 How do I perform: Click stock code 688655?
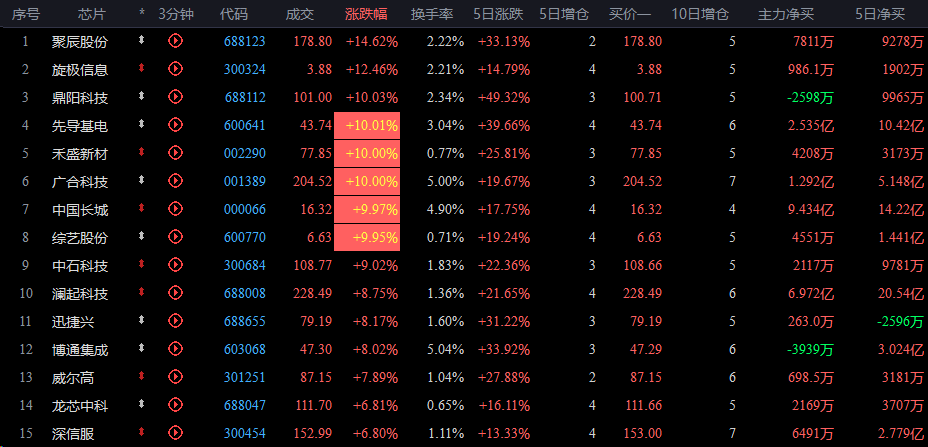tap(245, 321)
